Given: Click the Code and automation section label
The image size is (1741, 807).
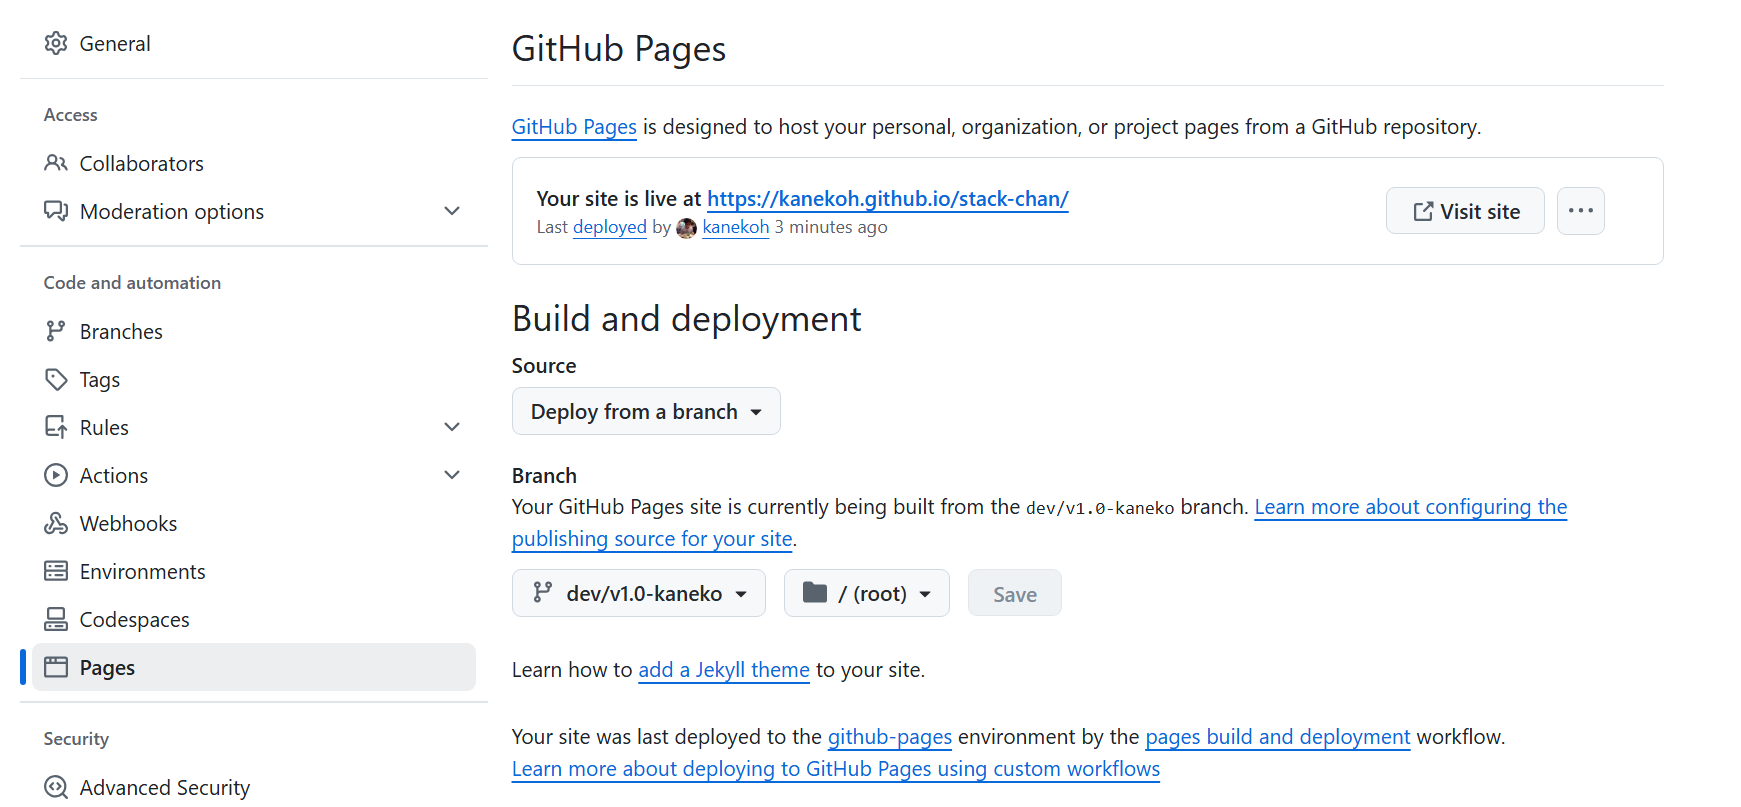Looking at the screenshot, I should click(x=132, y=283).
